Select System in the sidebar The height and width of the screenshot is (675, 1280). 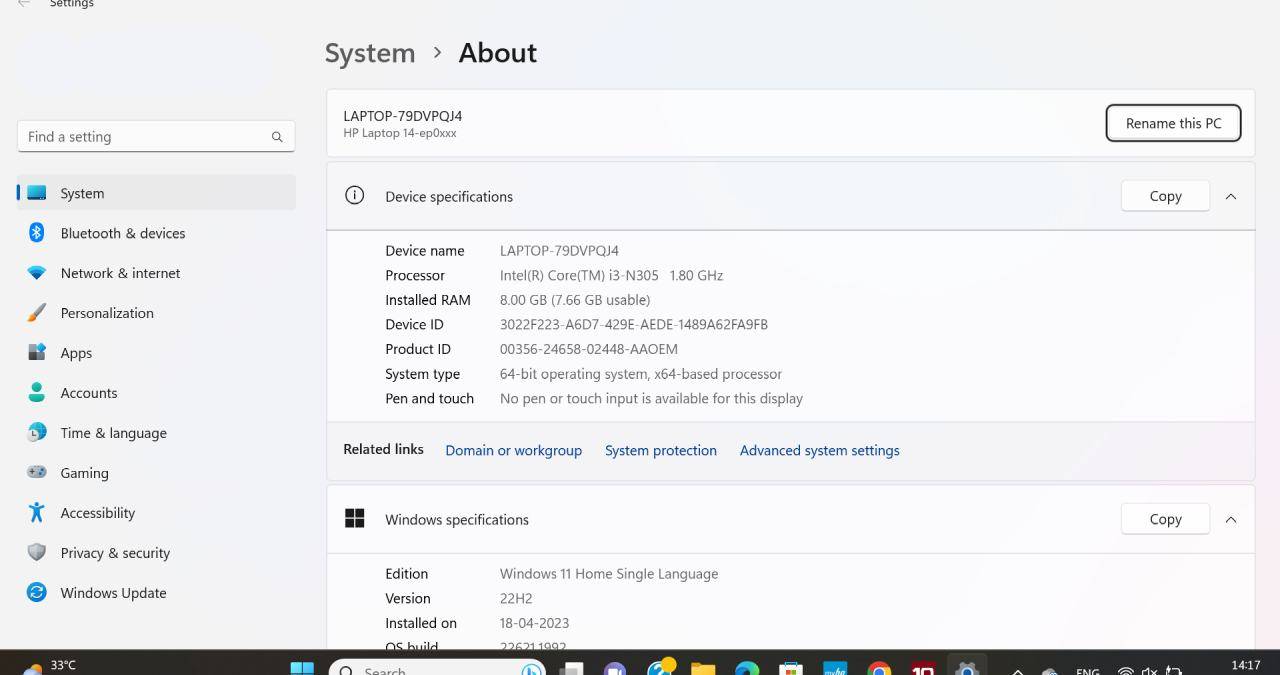(x=82, y=193)
